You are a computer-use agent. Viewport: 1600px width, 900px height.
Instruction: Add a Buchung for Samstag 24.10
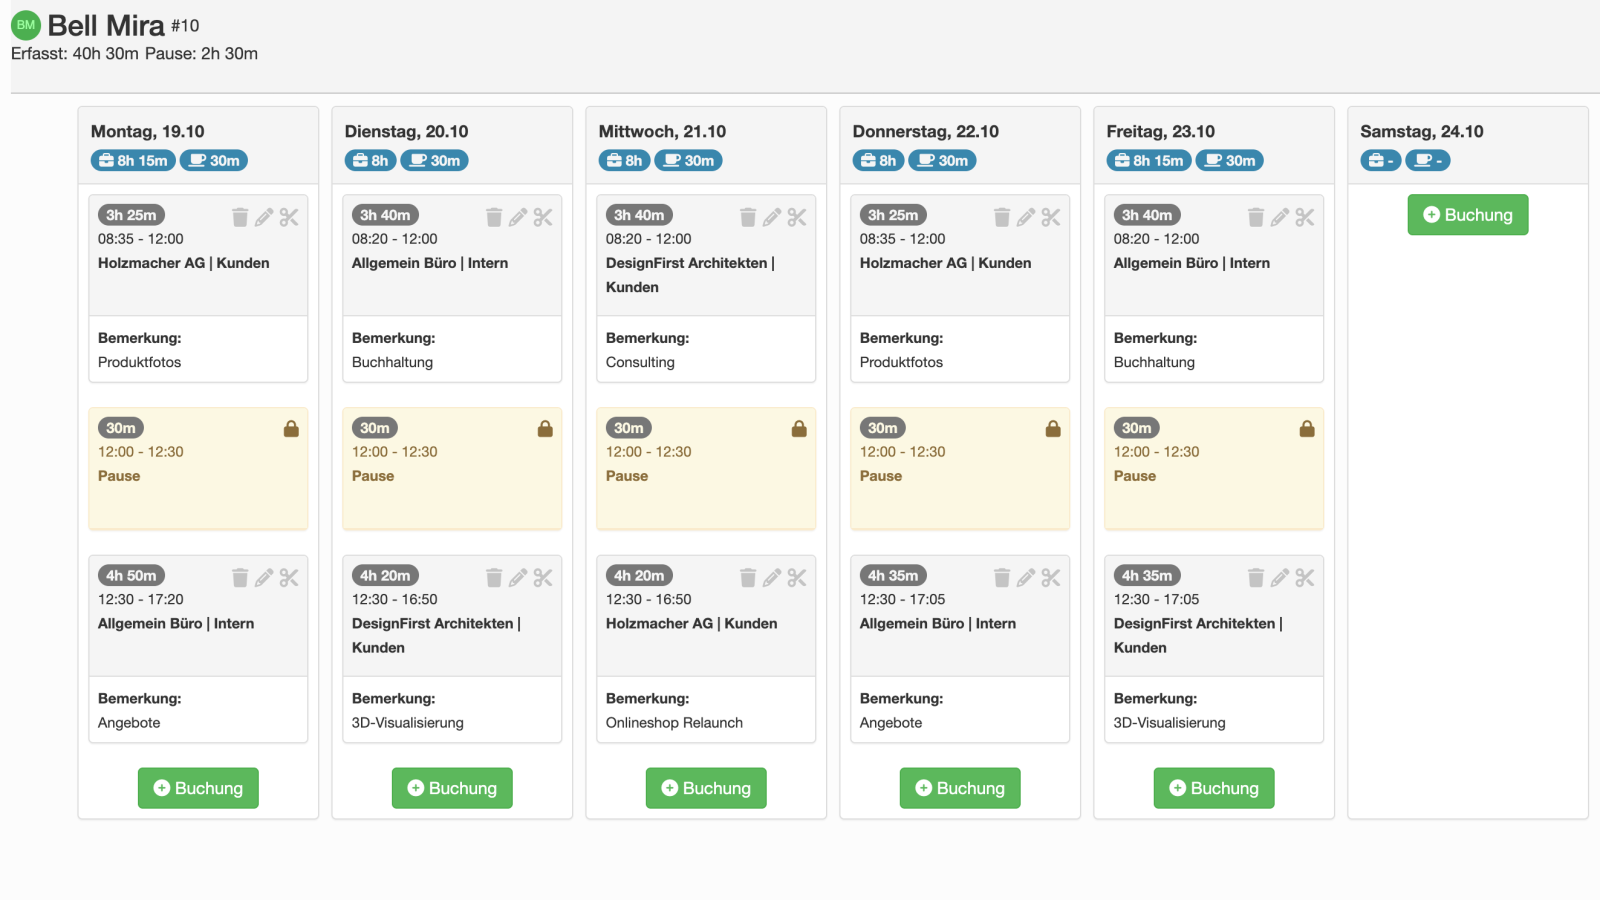pos(1468,215)
